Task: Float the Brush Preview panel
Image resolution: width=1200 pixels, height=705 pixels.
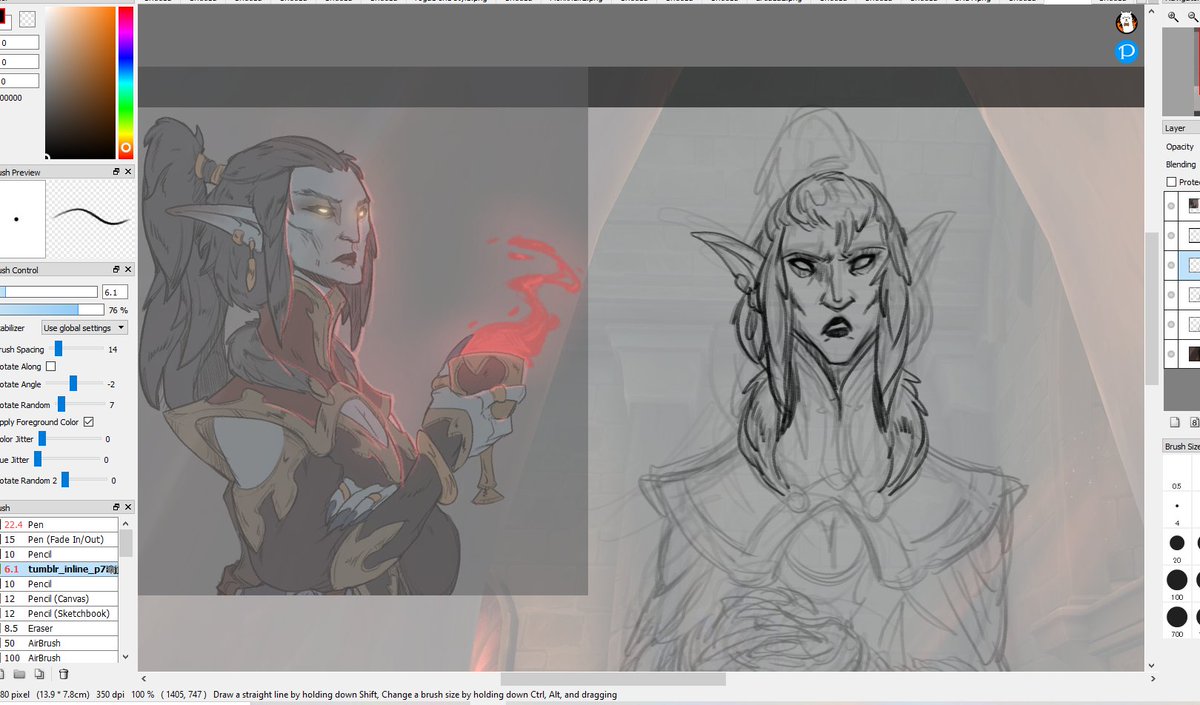Action: 116,172
